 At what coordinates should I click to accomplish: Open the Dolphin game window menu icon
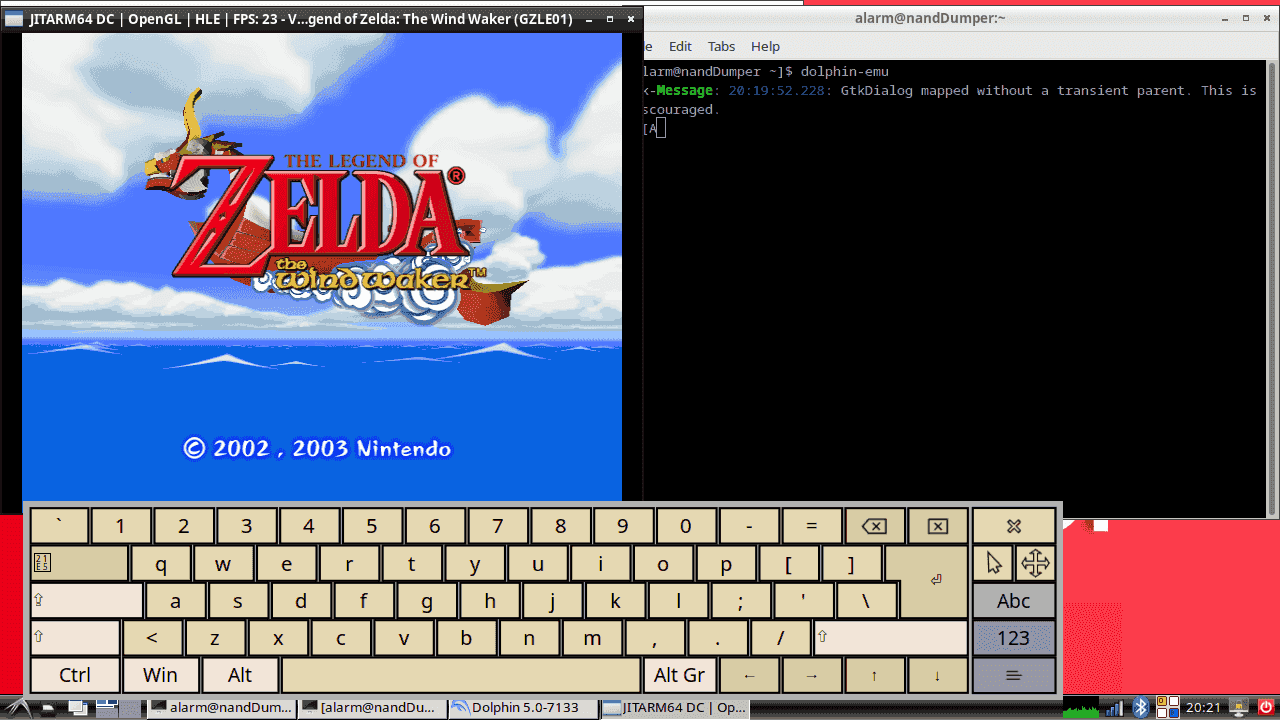[x=13, y=18]
